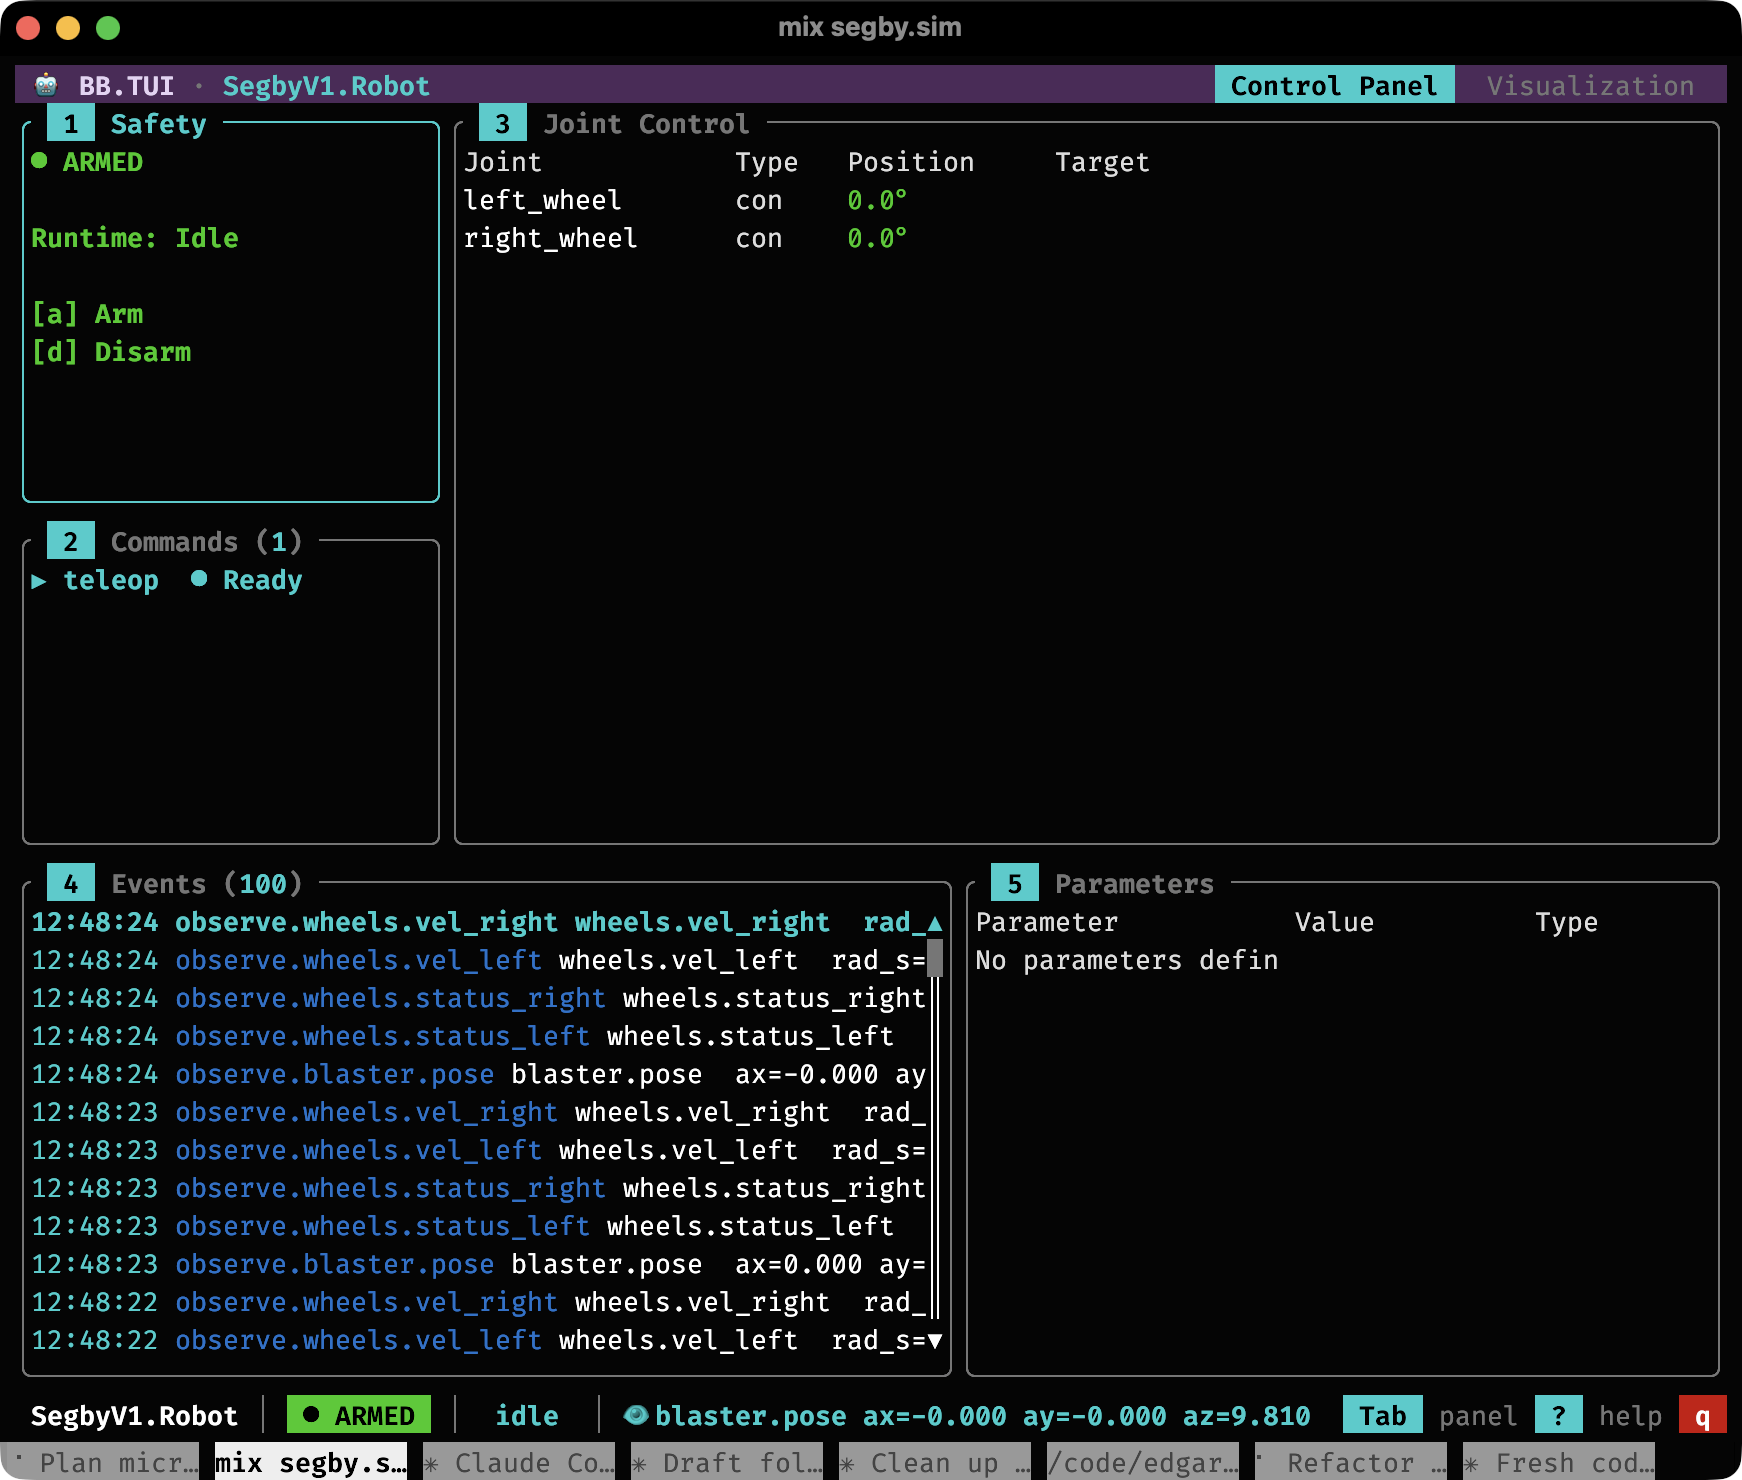The width and height of the screenshot is (1742, 1480).
Task: Click the green ARMED status dot in Safety
Action: (x=39, y=161)
